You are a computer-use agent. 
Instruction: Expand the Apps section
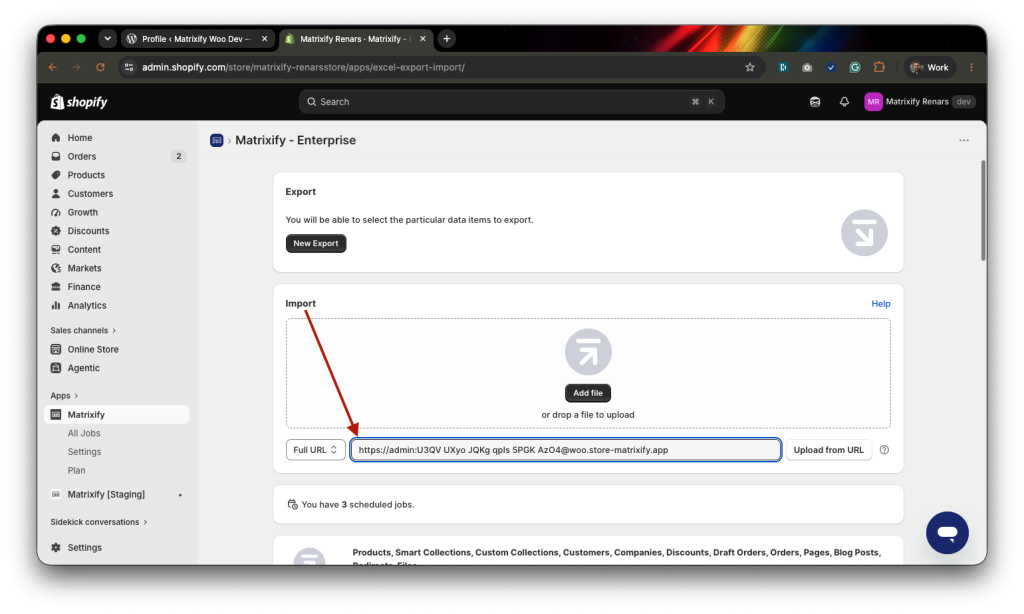[64, 396]
